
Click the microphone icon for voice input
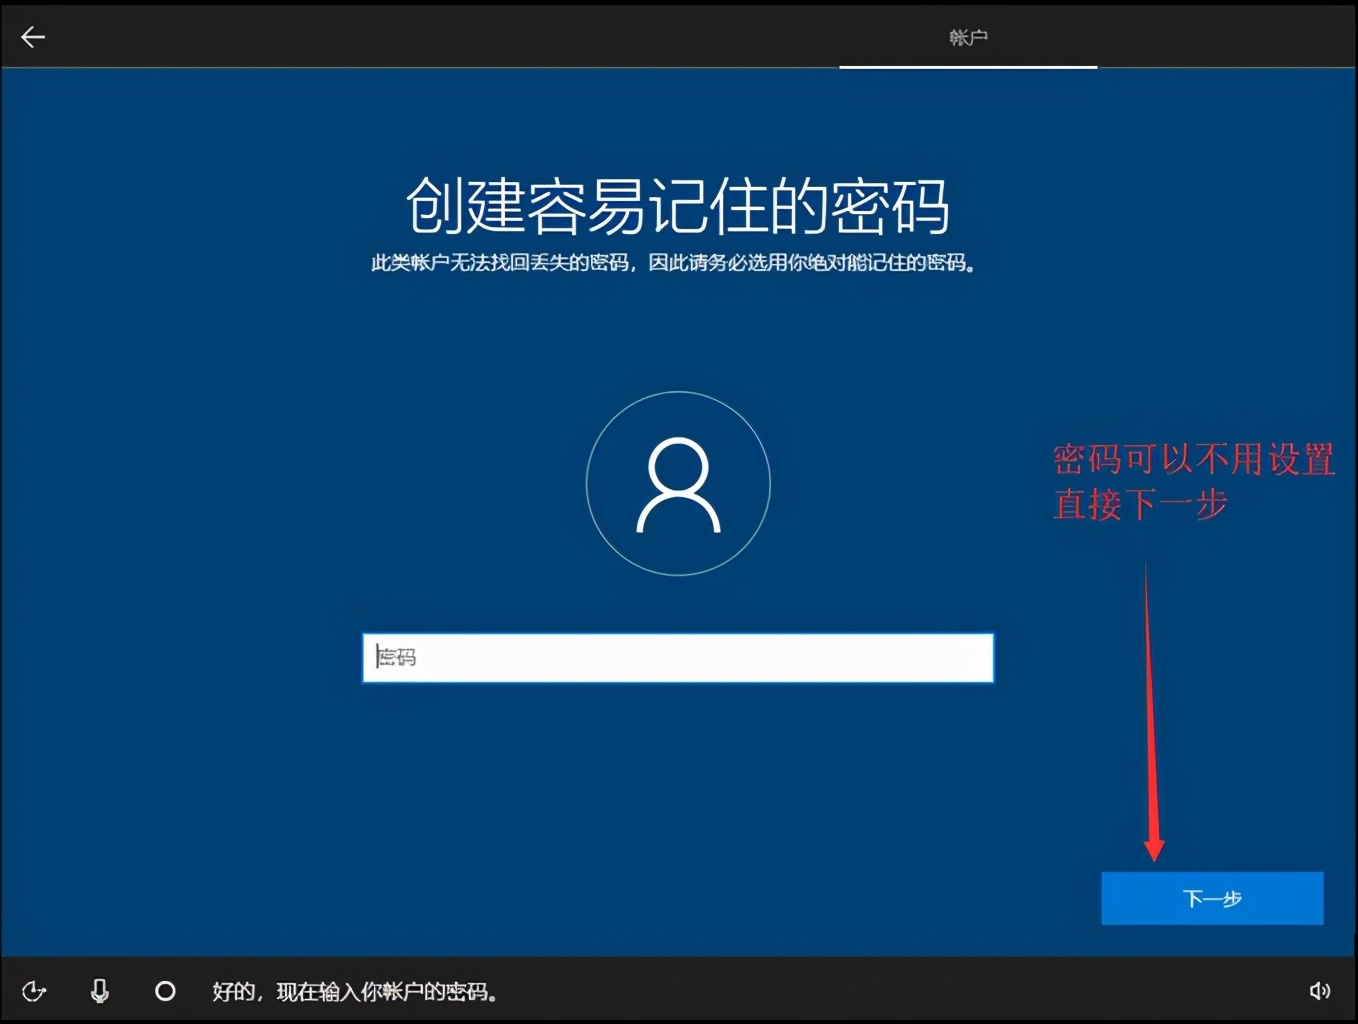tap(99, 991)
